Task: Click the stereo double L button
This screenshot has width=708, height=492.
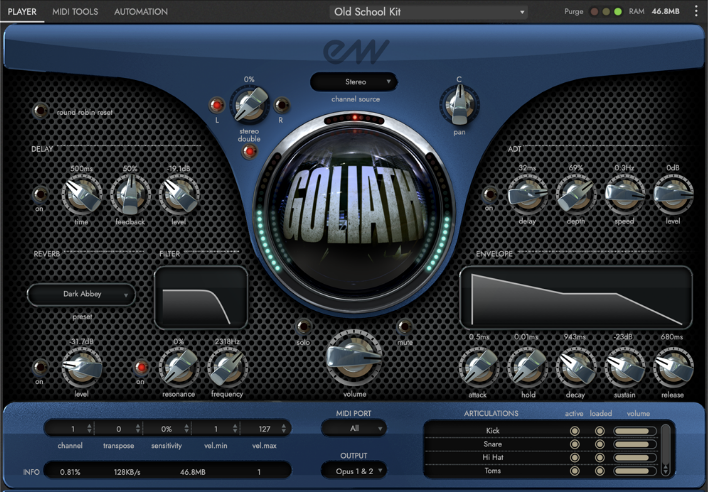Action: click(217, 104)
